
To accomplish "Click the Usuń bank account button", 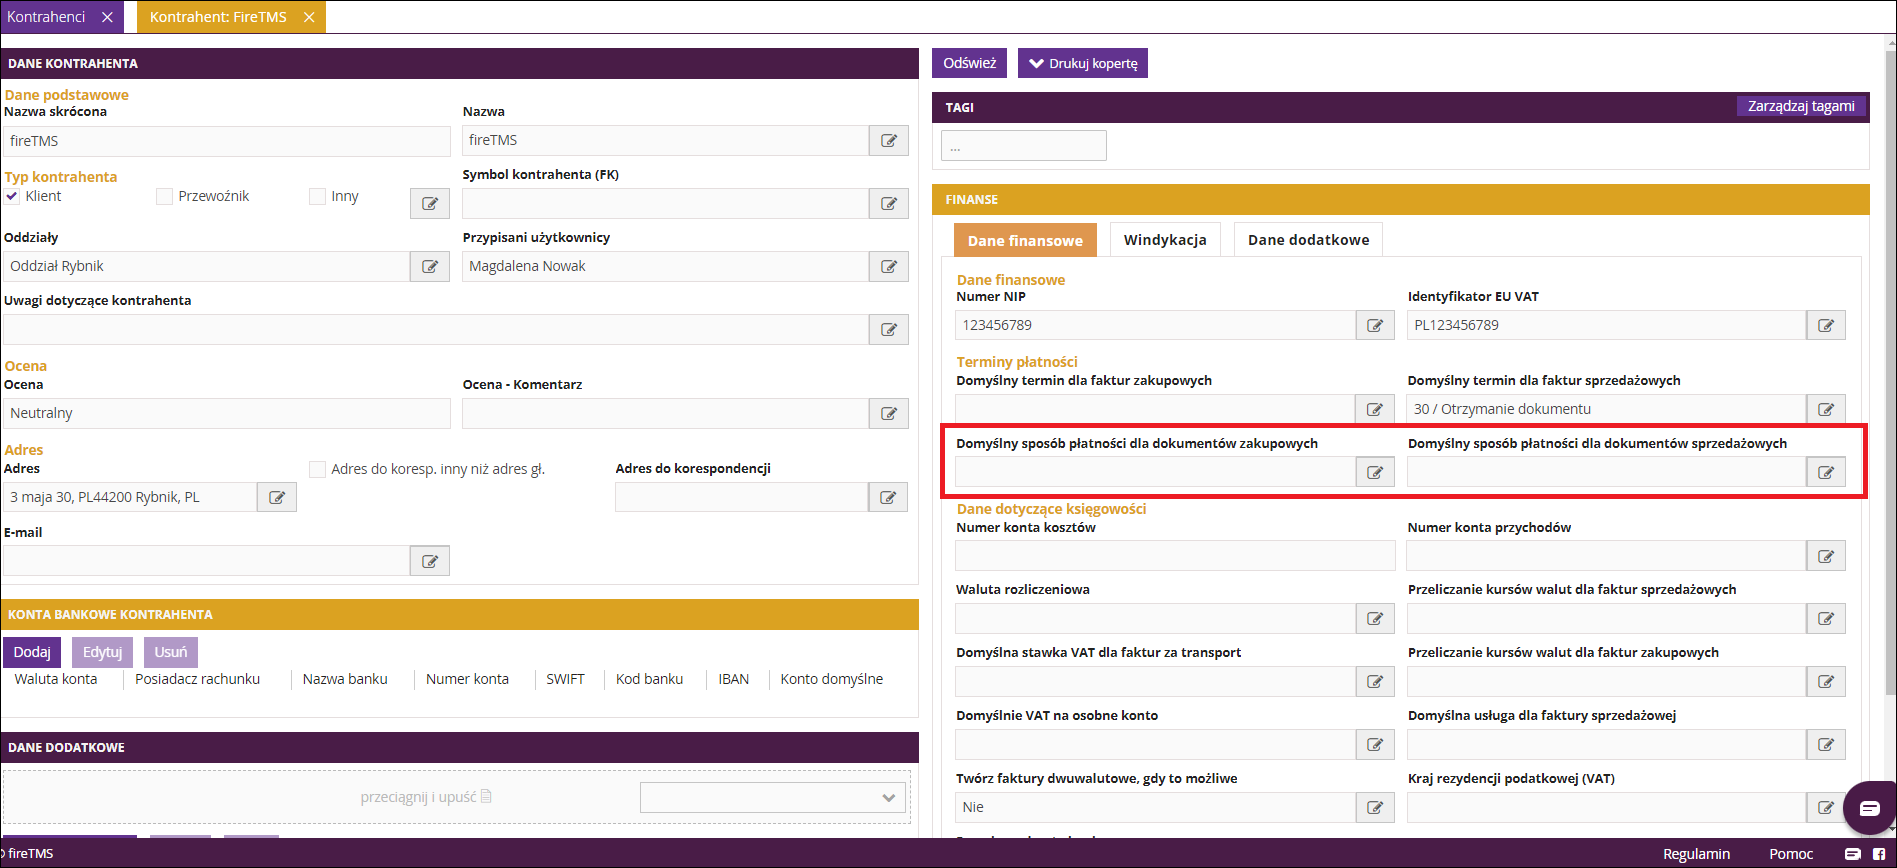I will pos(171,652).
